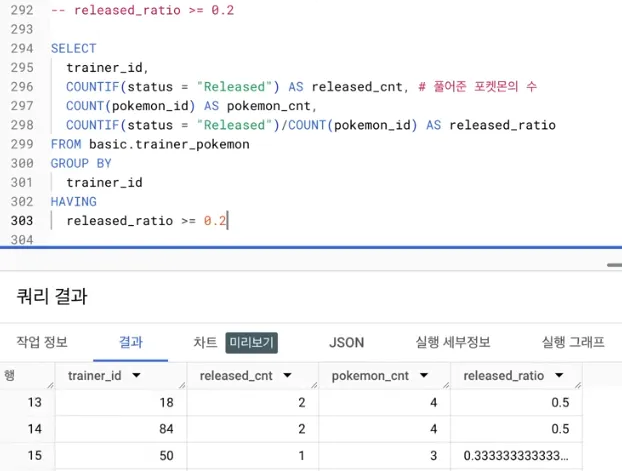Click row number 15

point(35,456)
